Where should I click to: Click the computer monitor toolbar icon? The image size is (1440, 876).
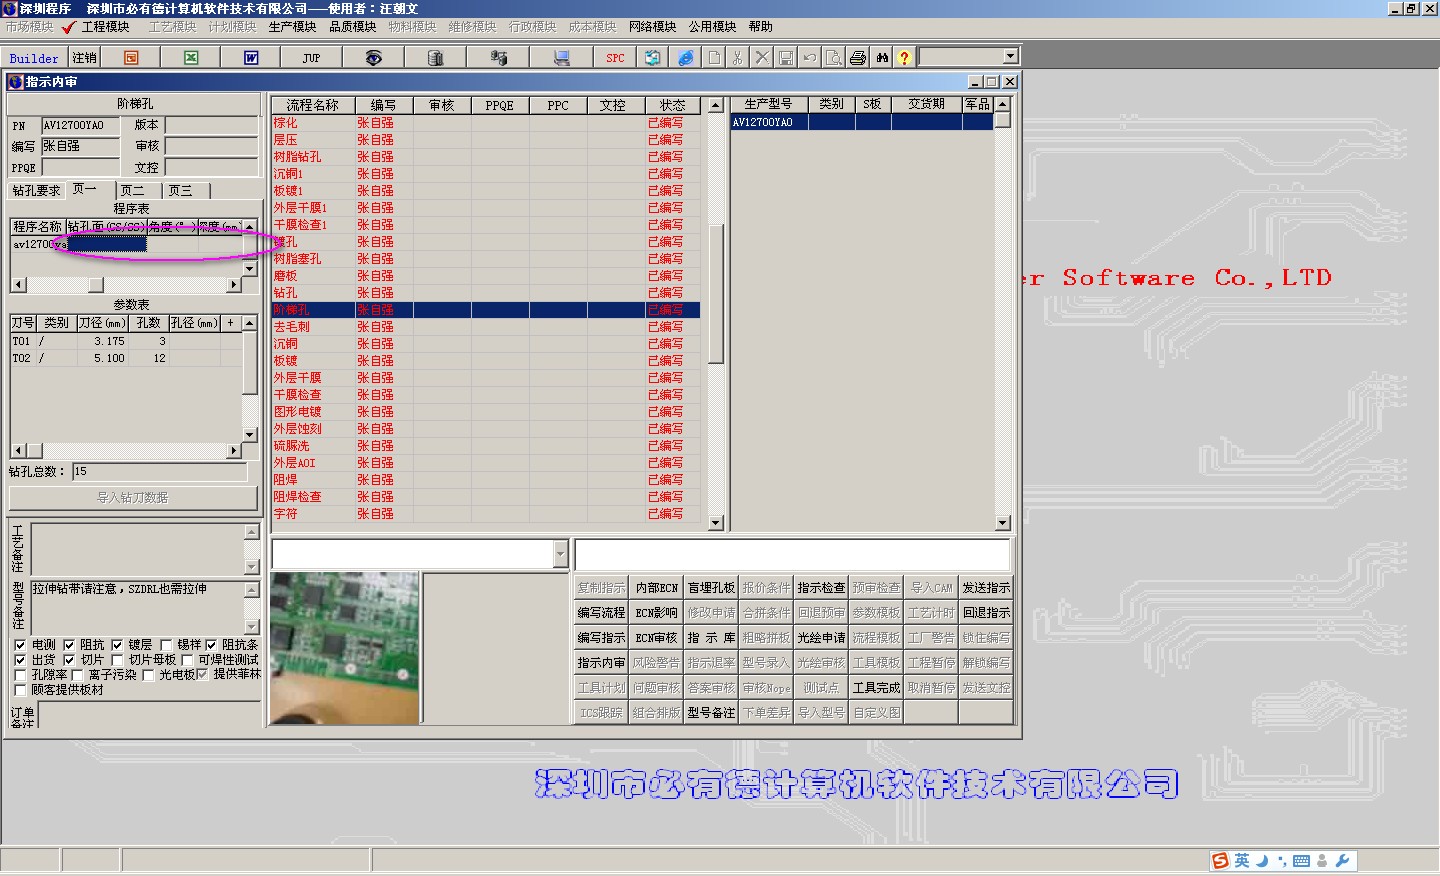click(562, 58)
